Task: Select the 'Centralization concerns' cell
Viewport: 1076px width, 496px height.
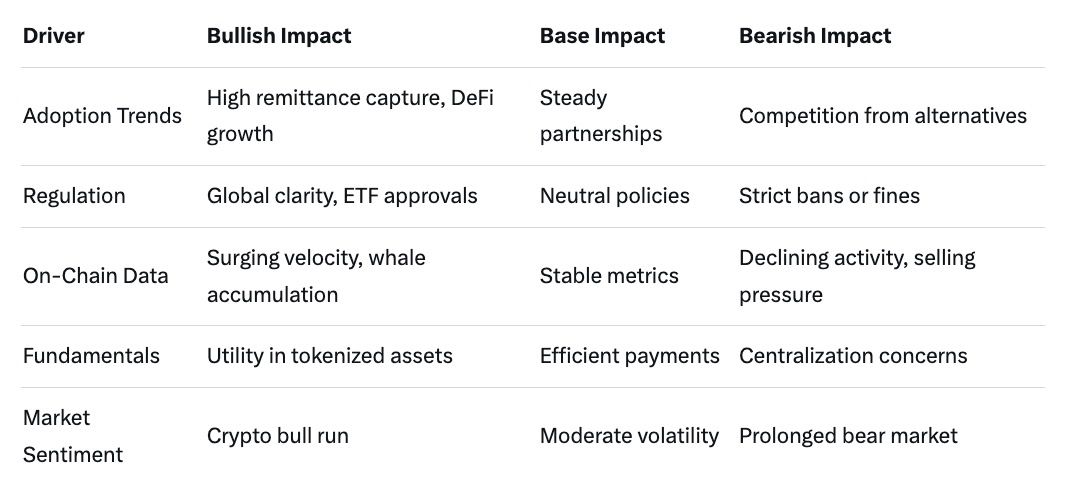Action: (x=853, y=356)
